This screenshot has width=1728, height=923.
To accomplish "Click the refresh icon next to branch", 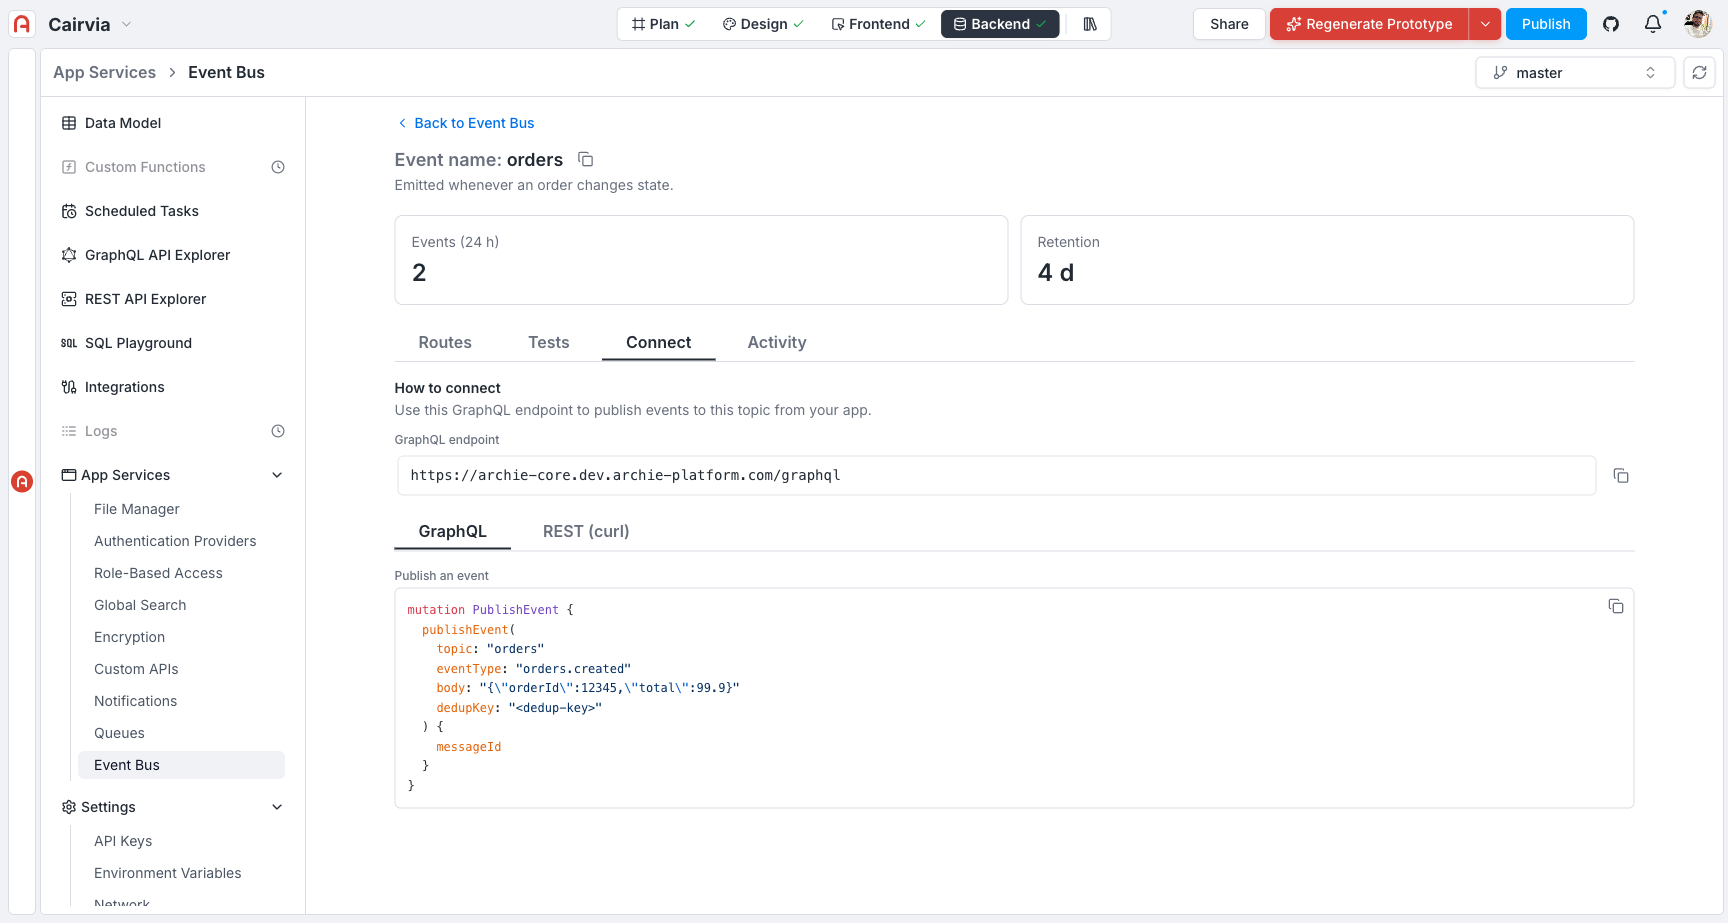I will coord(1699,72).
